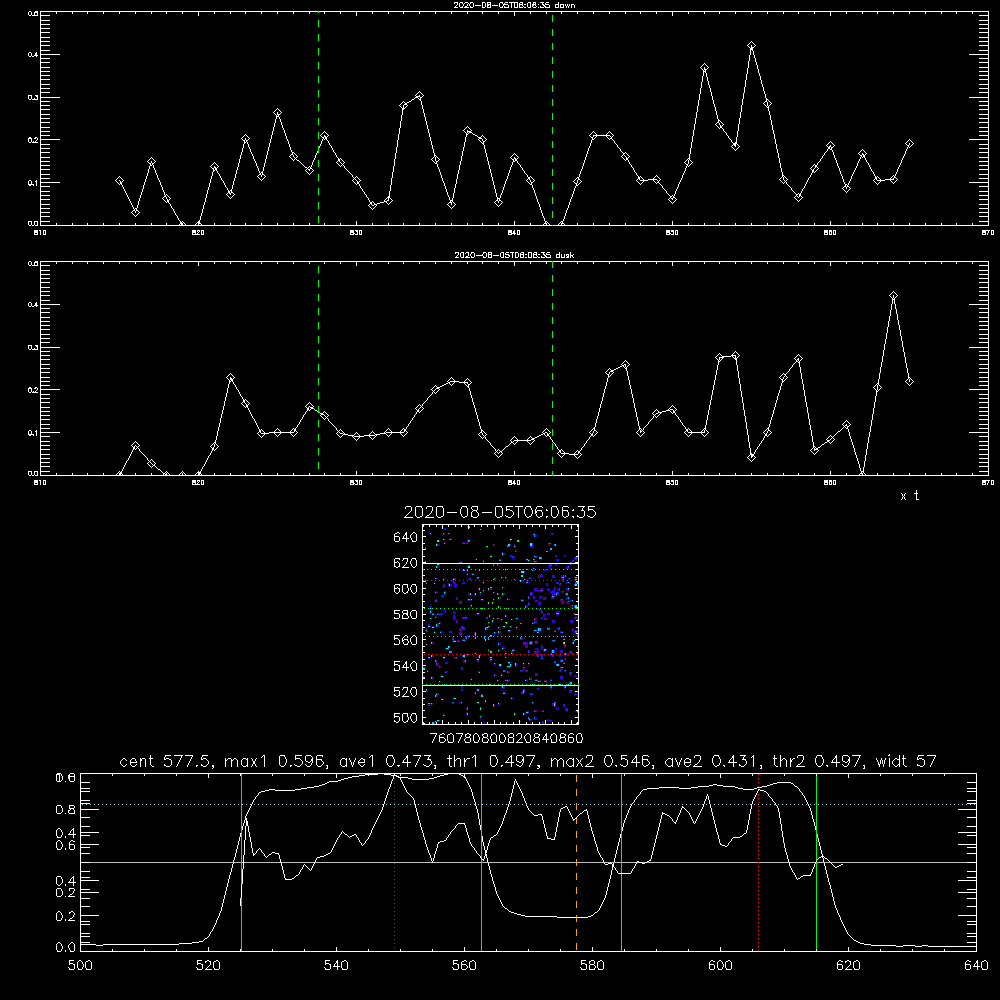Image resolution: width=1000 pixels, height=1000 pixels.
Task: Click the upper white horizontal line in scatter image
Action: pyautogui.click(x=501, y=564)
